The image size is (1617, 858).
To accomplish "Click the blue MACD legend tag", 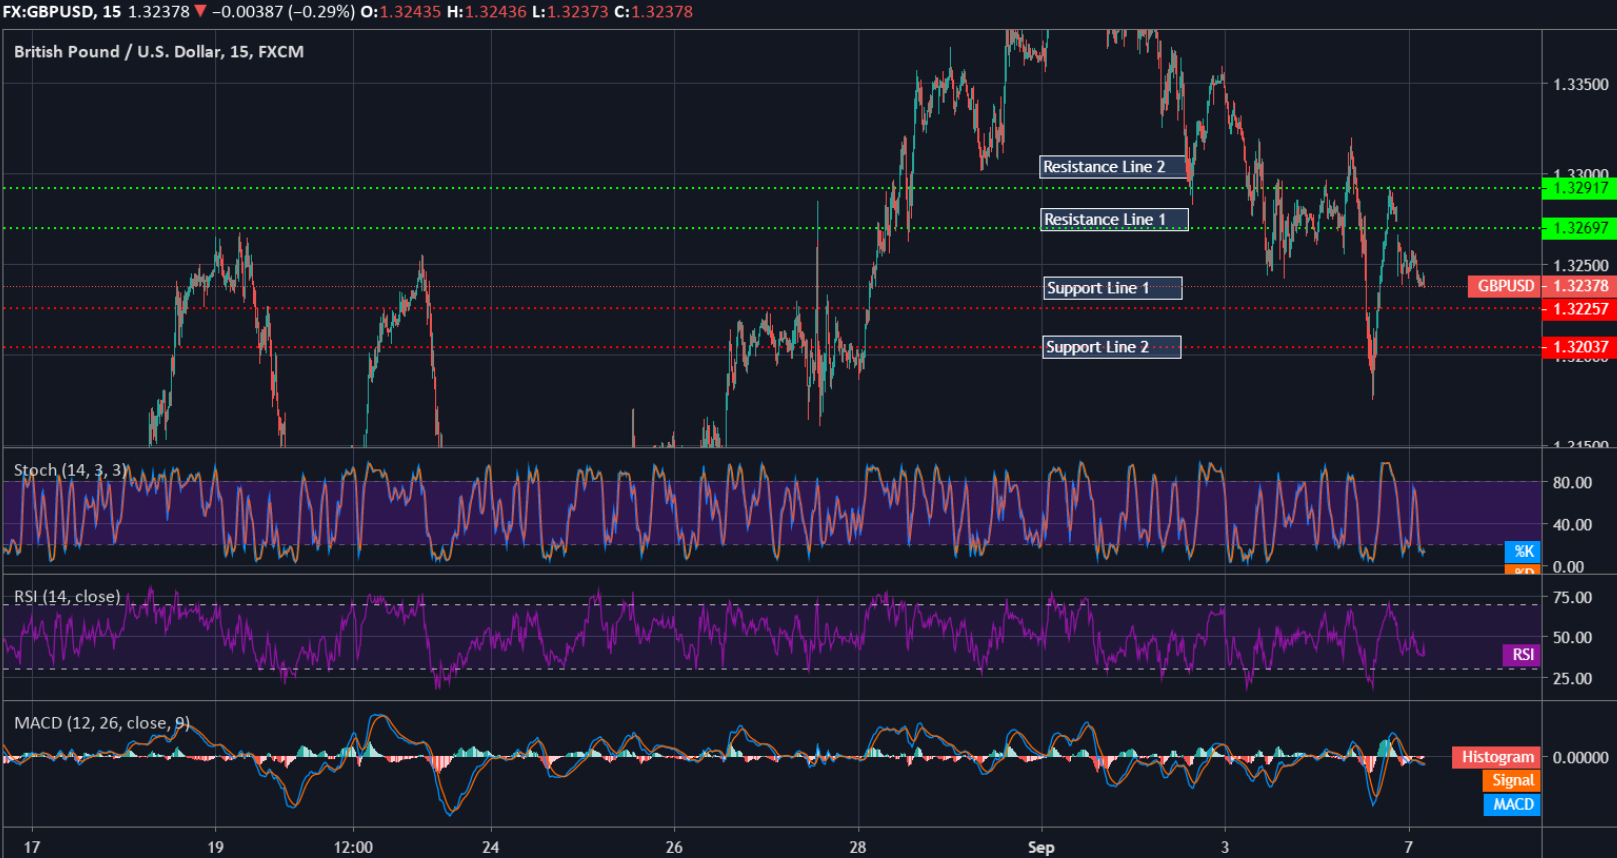I will click(1512, 805).
